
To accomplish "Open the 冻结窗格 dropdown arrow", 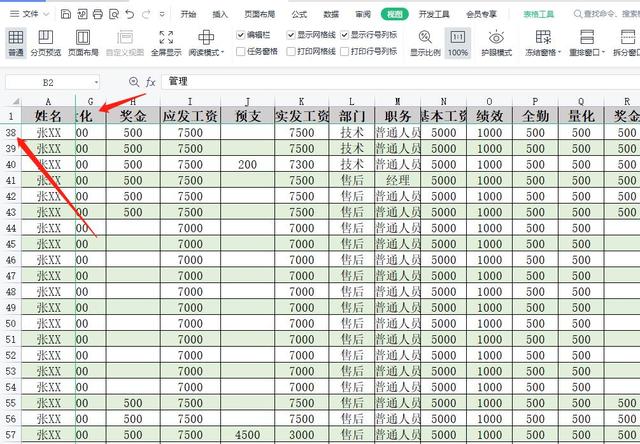I will [560, 52].
